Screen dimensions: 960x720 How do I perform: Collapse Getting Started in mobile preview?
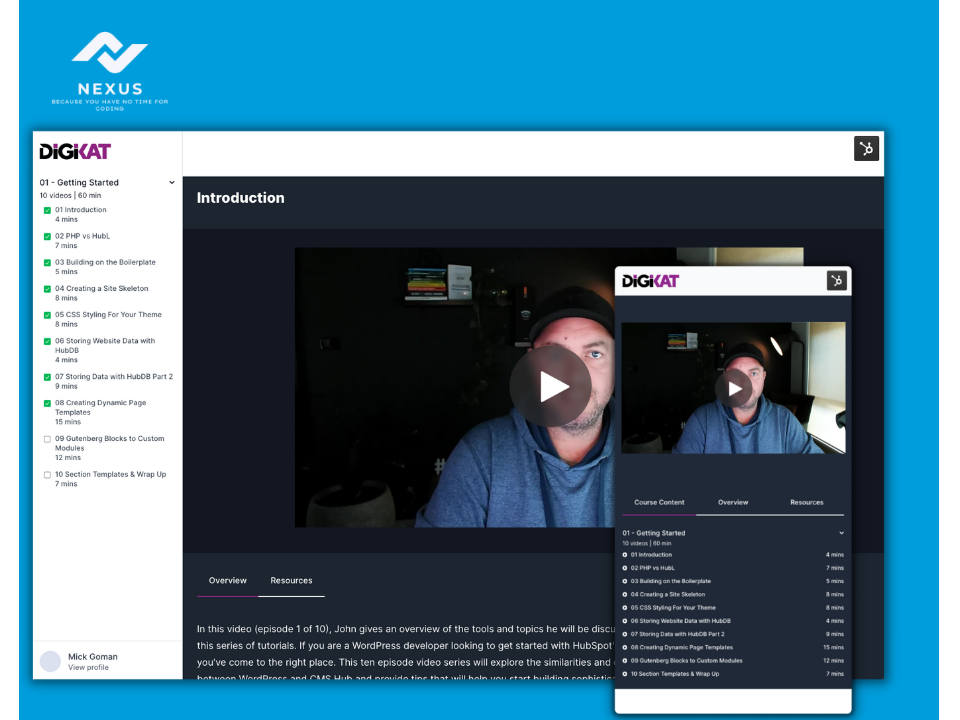click(841, 533)
